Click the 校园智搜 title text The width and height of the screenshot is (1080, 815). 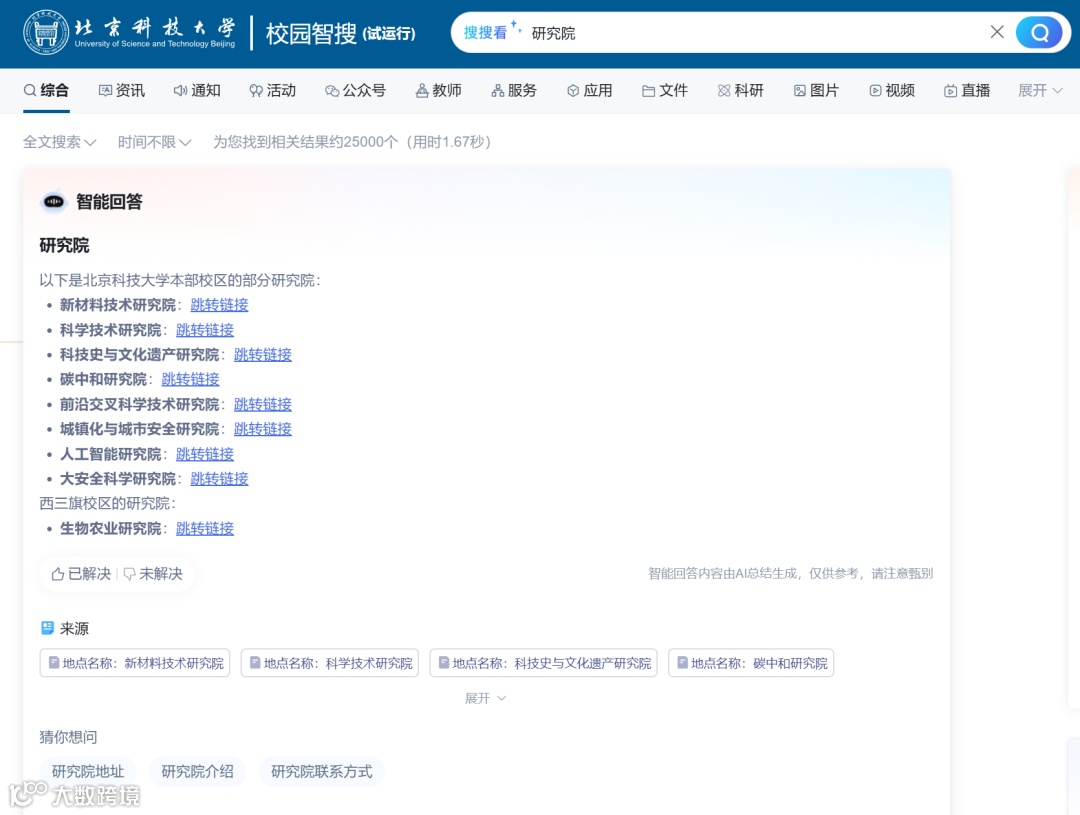point(311,33)
